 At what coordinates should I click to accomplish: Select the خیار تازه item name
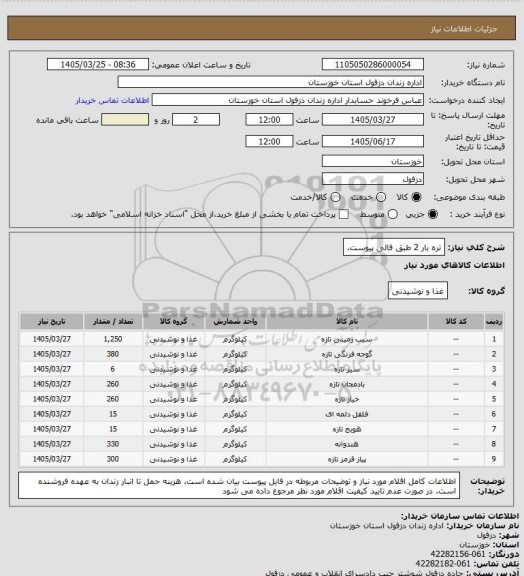347,399
